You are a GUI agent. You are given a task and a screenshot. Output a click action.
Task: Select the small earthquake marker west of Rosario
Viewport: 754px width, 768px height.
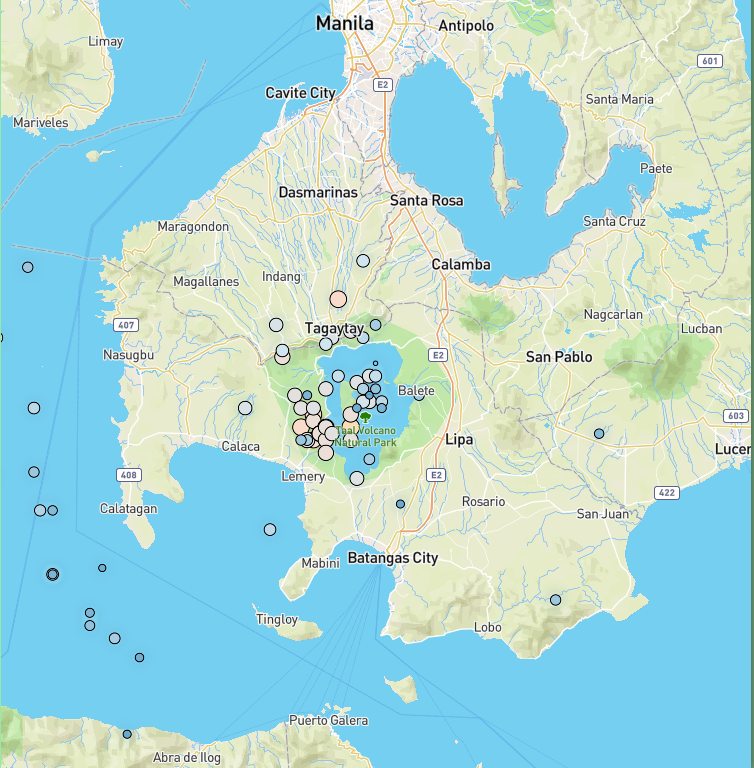coord(400,504)
